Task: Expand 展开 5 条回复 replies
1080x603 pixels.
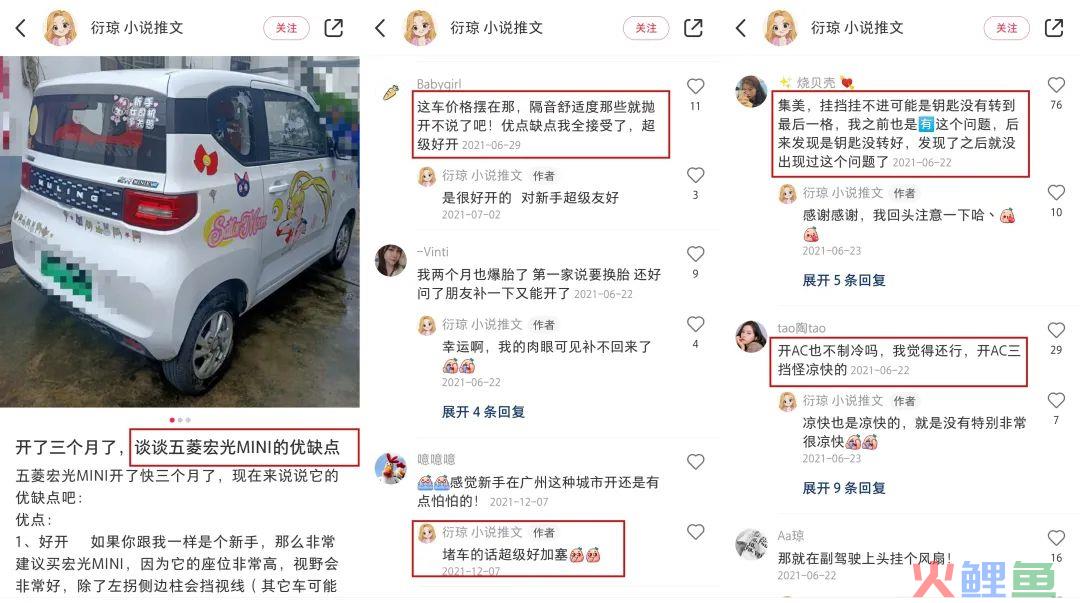Action: point(844,280)
